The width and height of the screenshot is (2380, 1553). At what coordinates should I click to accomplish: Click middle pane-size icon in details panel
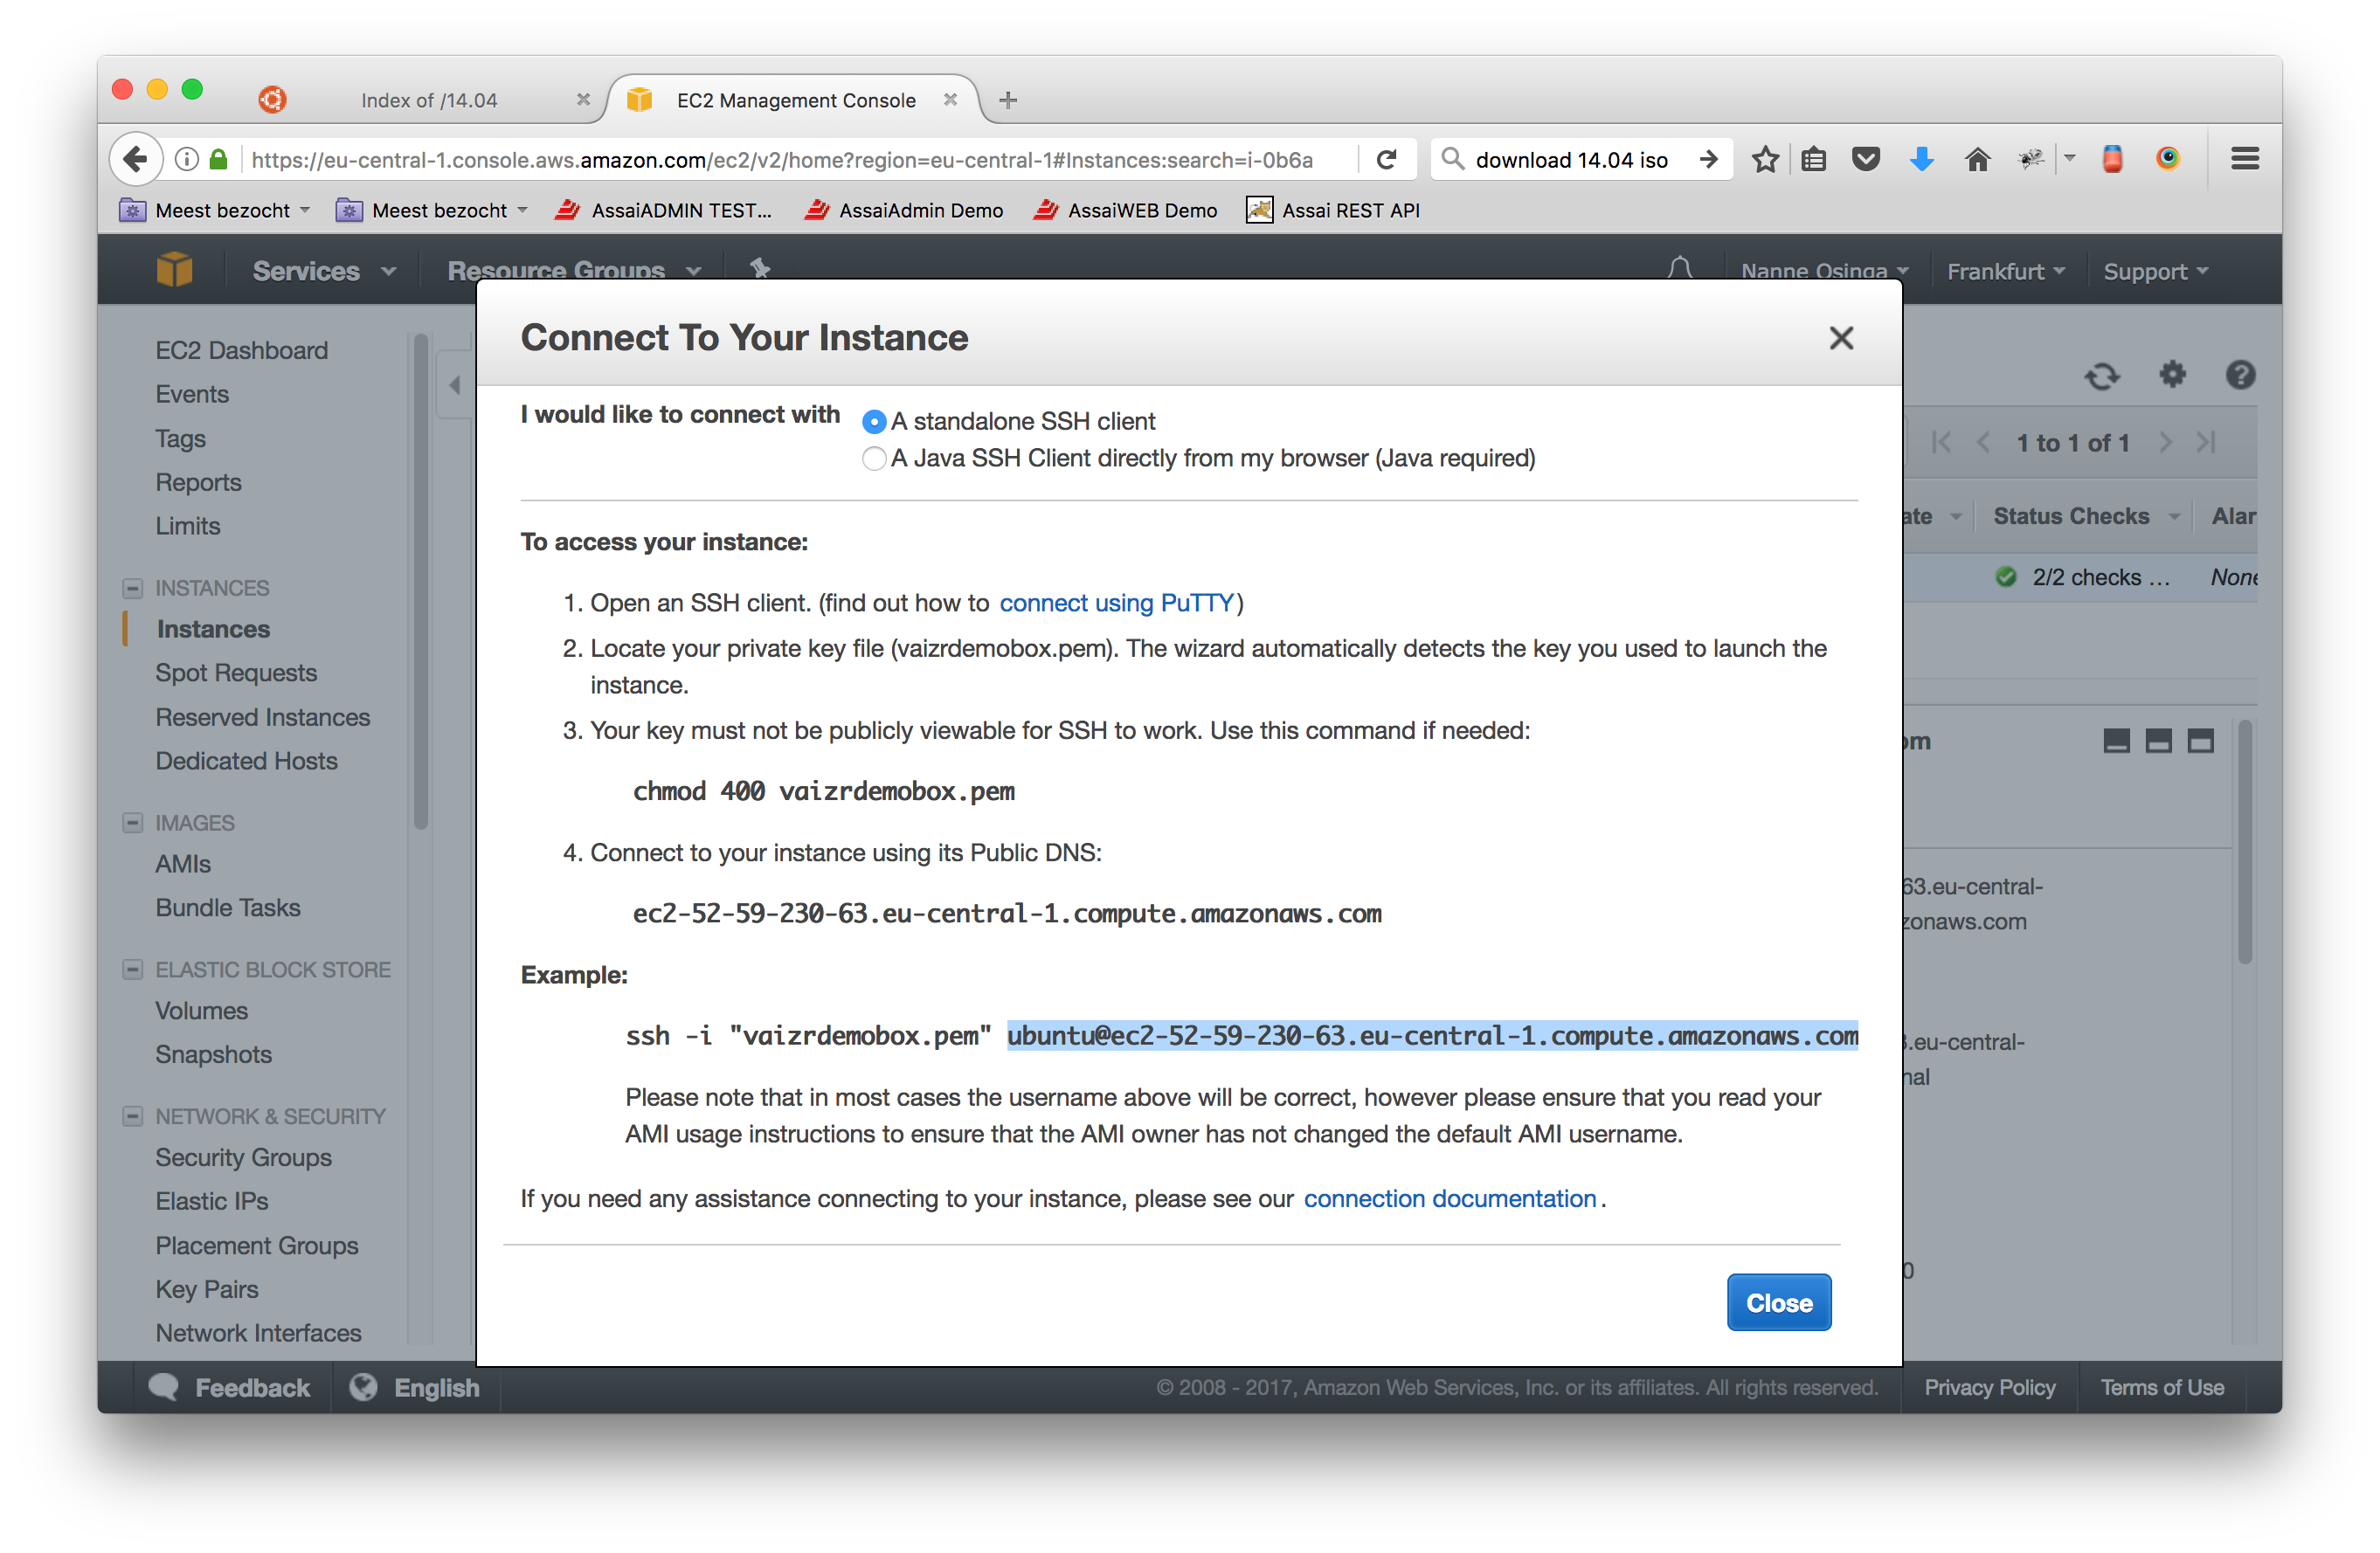point(2158,741)
